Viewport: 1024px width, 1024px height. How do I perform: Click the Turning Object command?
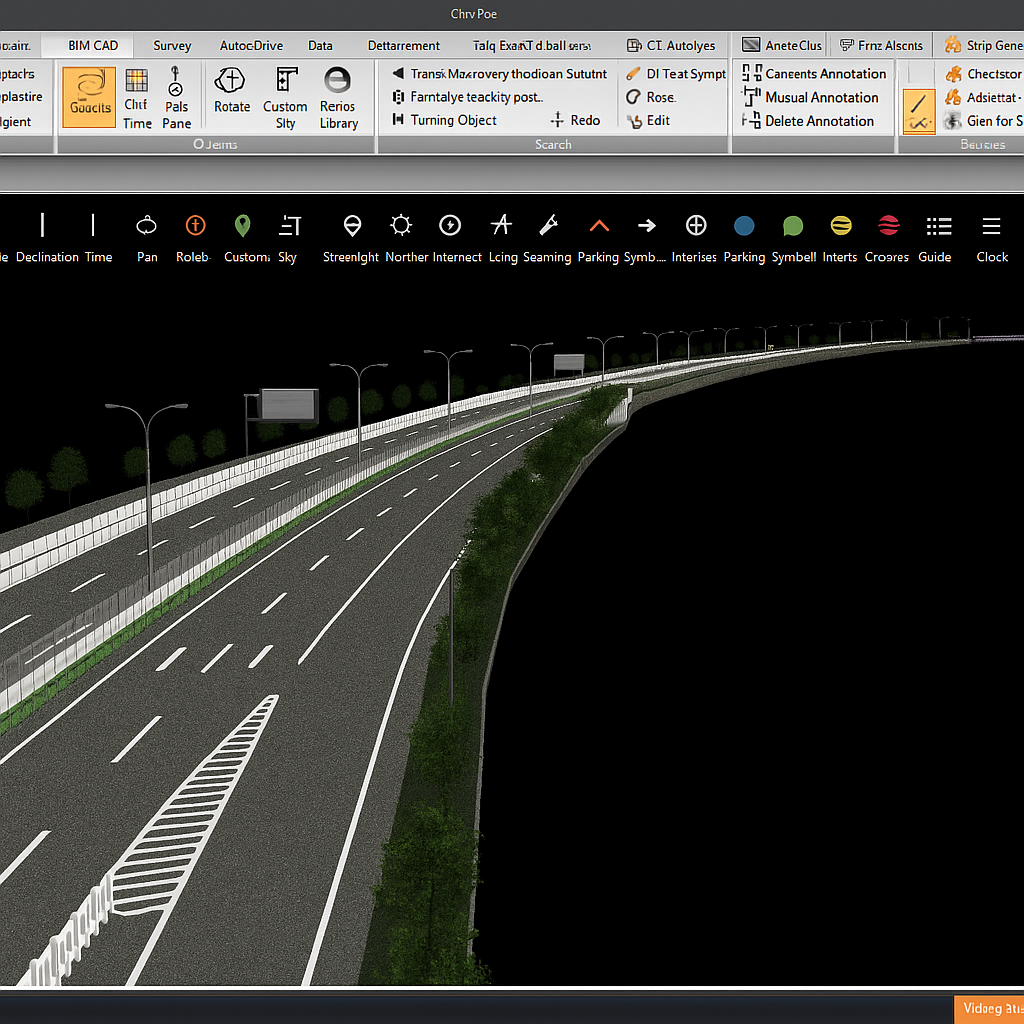tap(453, 120)
